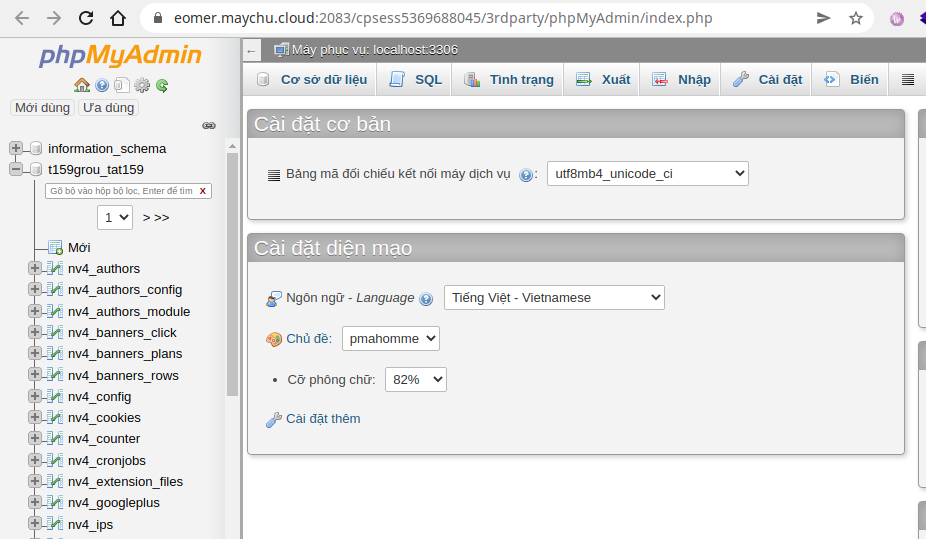Reload navigation panel with green refresh icon
926x539 pixels.
(162, 86)
